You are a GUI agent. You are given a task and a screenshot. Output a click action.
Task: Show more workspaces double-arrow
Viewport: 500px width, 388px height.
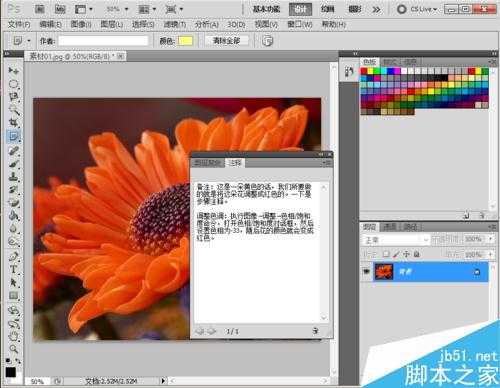tap(376, 9)
